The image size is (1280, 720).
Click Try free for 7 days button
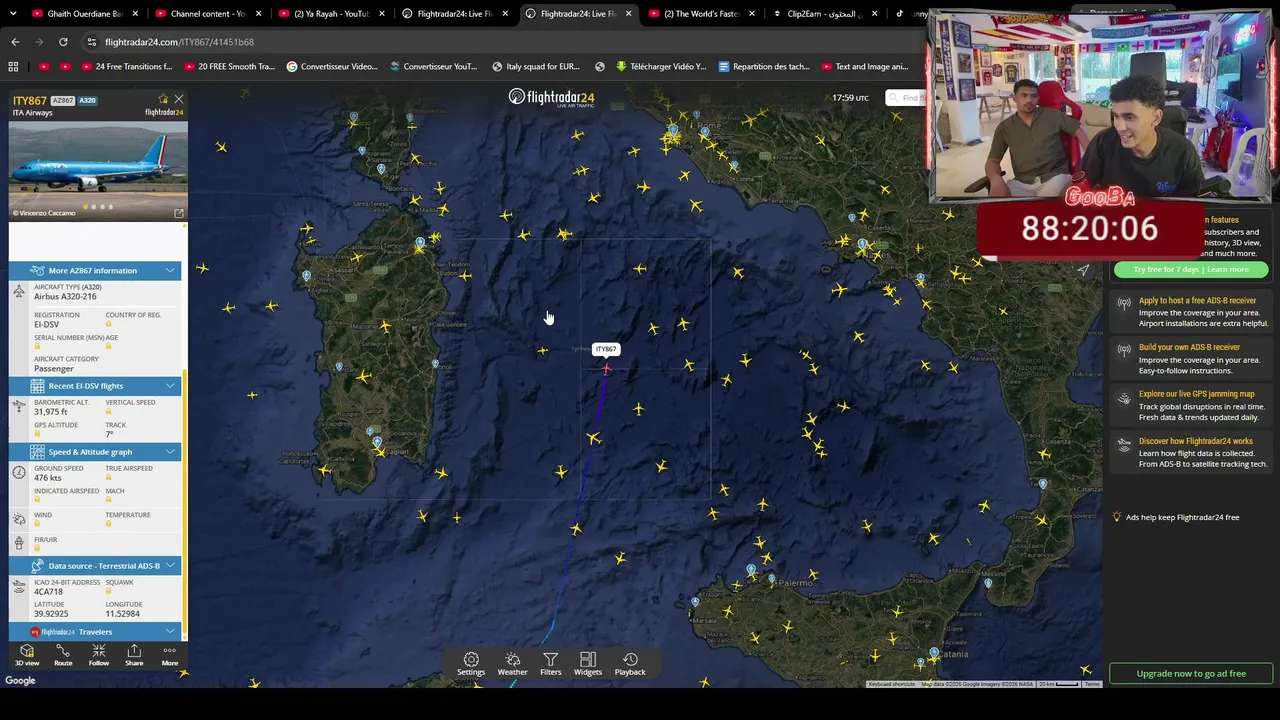[x=1191, y=269]
